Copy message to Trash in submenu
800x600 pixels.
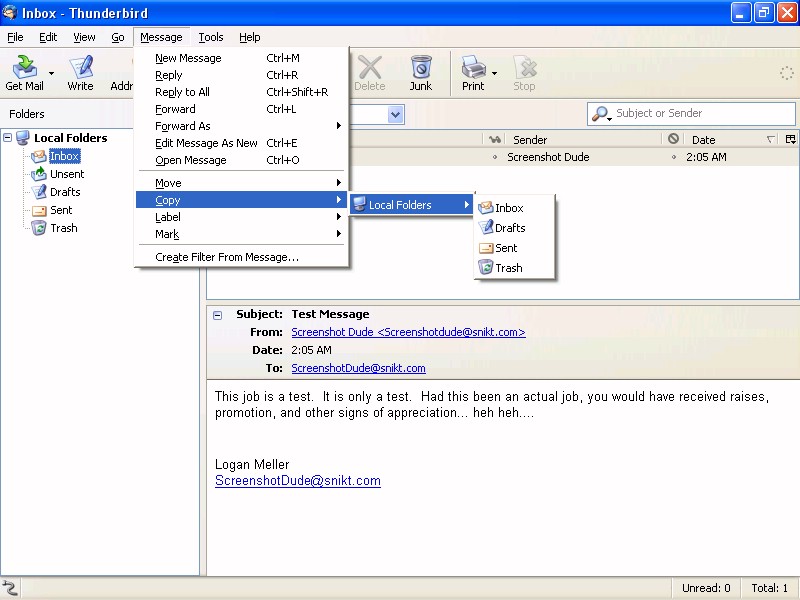point(514,268)
